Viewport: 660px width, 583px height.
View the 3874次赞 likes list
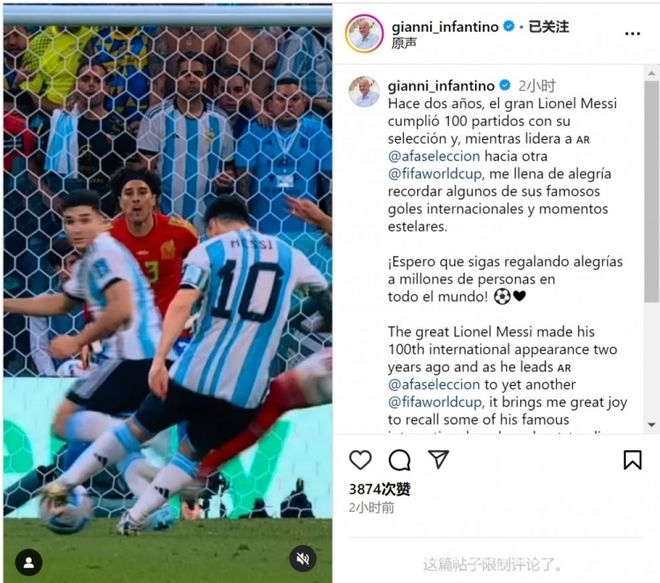(380, 489)
